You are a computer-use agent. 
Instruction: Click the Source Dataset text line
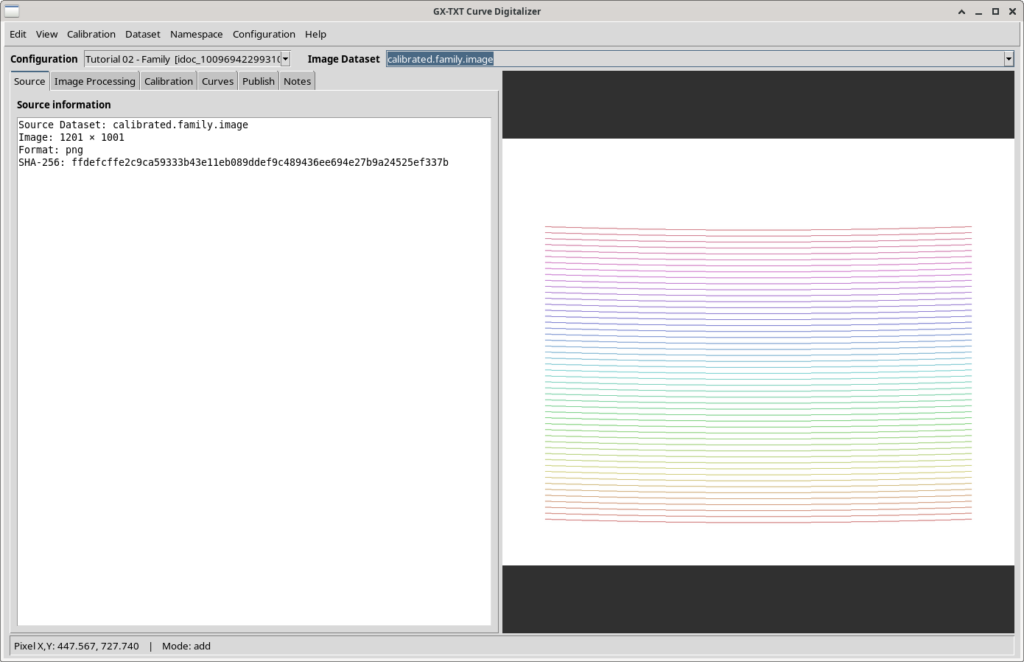pyautogui.click(x=133, y=125)
